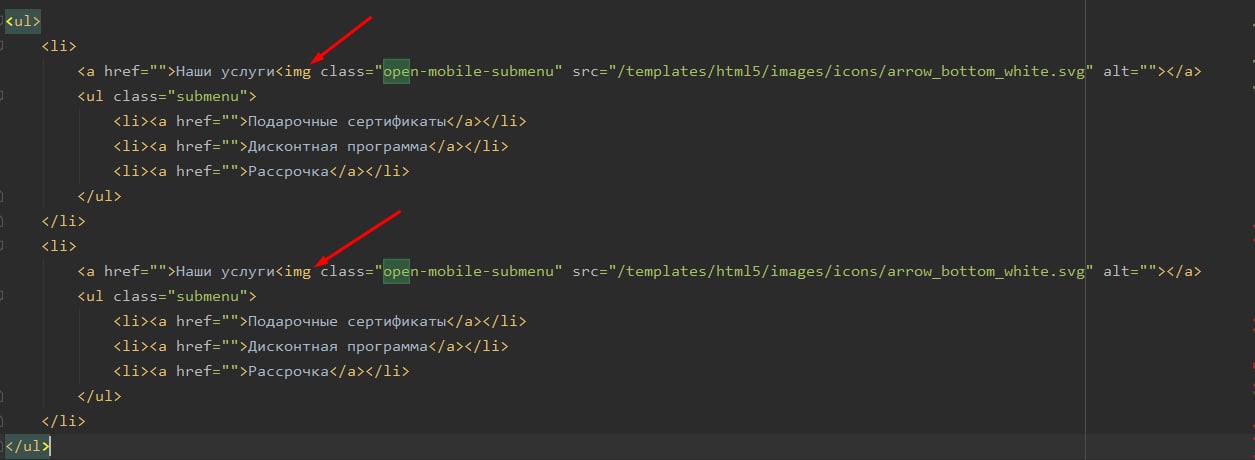Toggle fold marker beside first <ul class="submenu"> line
The height and width of the screenshot is (460, 1255).
pyautogui.click(x=3, y=96)
